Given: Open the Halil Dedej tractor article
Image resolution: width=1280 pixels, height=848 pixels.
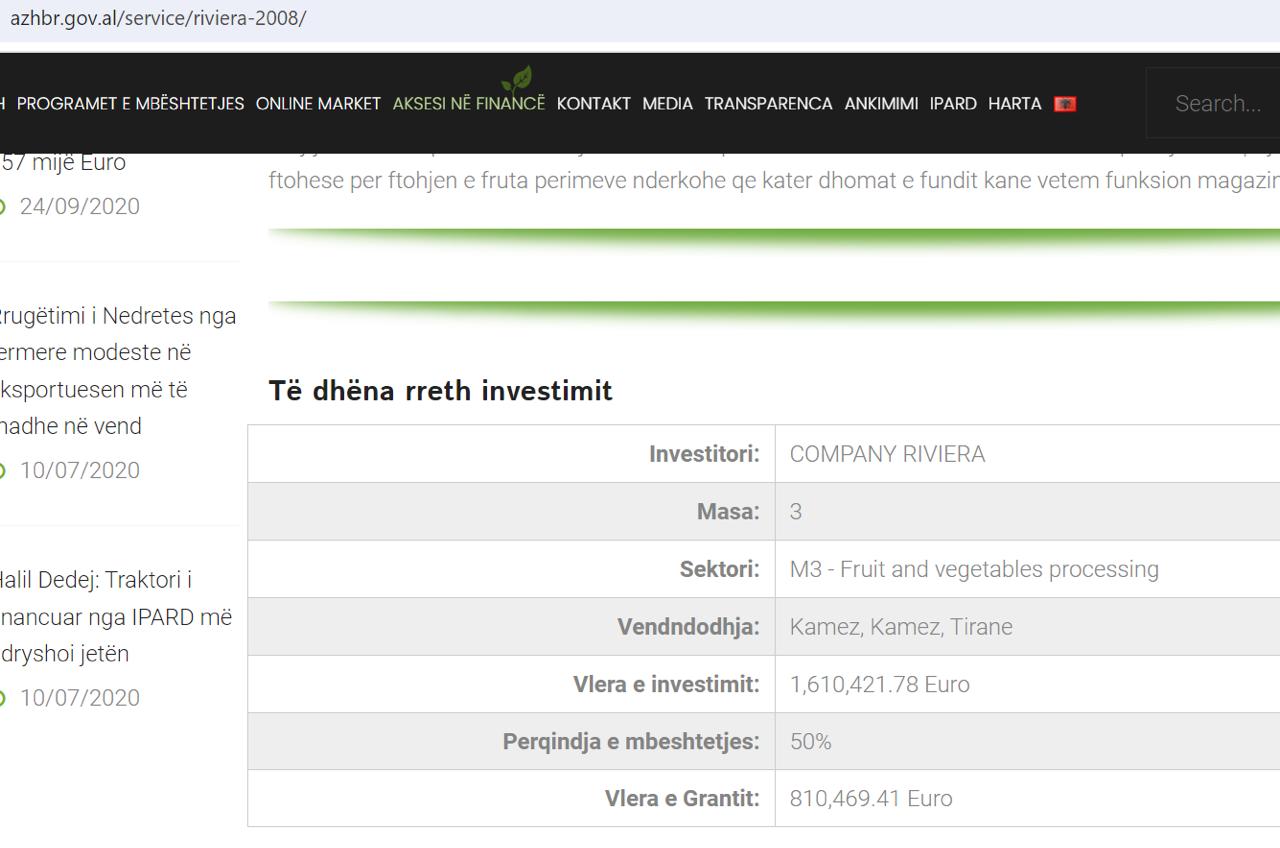Looking at the screenshot, I should 117,617.
